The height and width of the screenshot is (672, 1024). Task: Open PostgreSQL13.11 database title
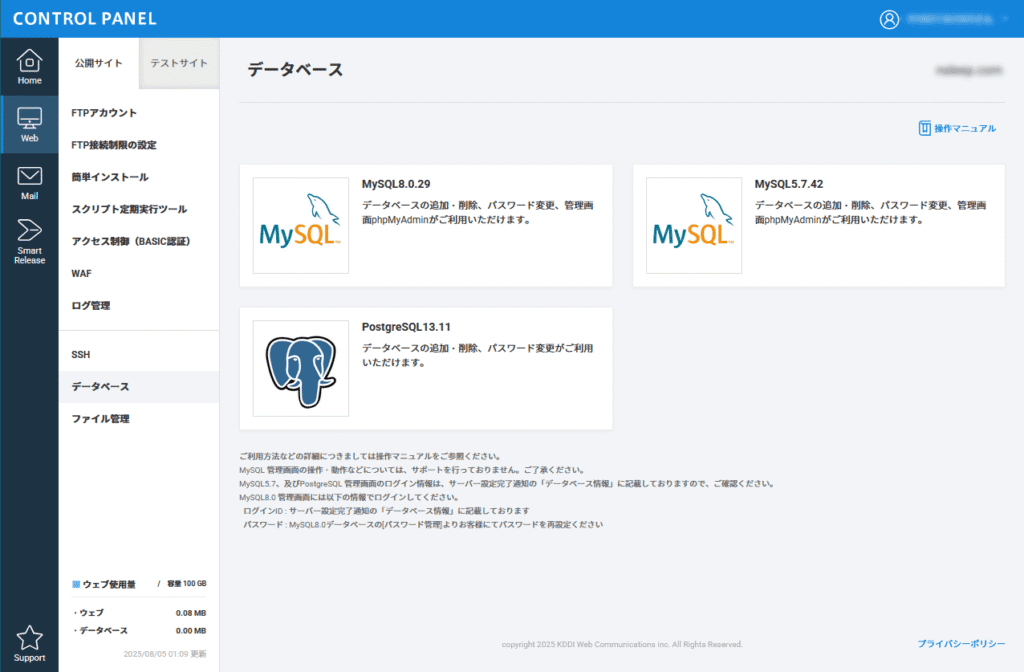pos(406,327)
